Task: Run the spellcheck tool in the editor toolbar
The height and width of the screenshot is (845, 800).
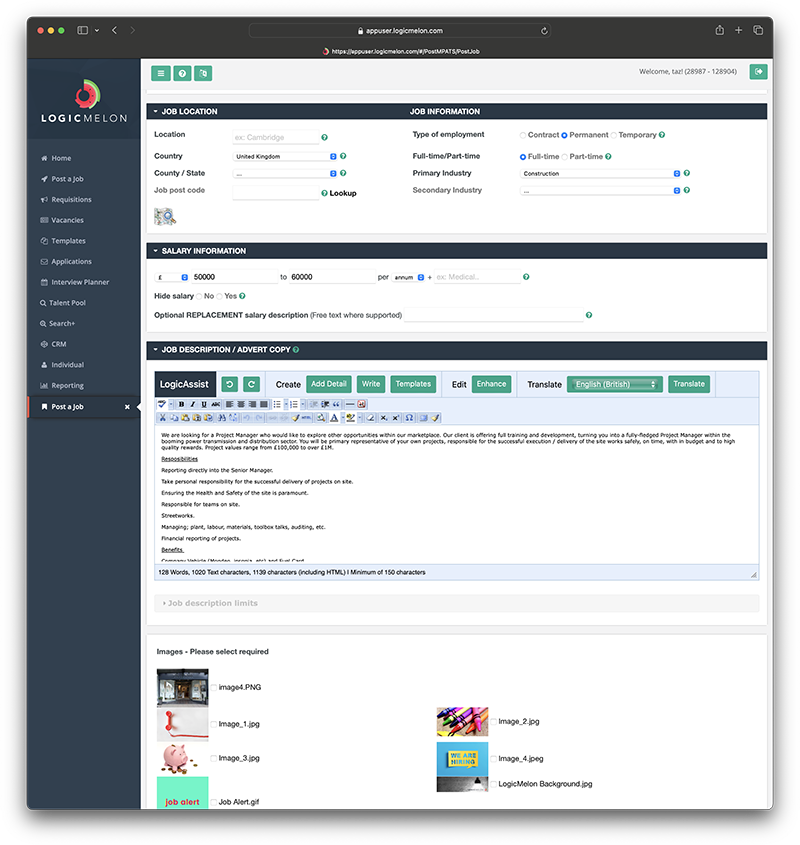Action: coord(160,403)
